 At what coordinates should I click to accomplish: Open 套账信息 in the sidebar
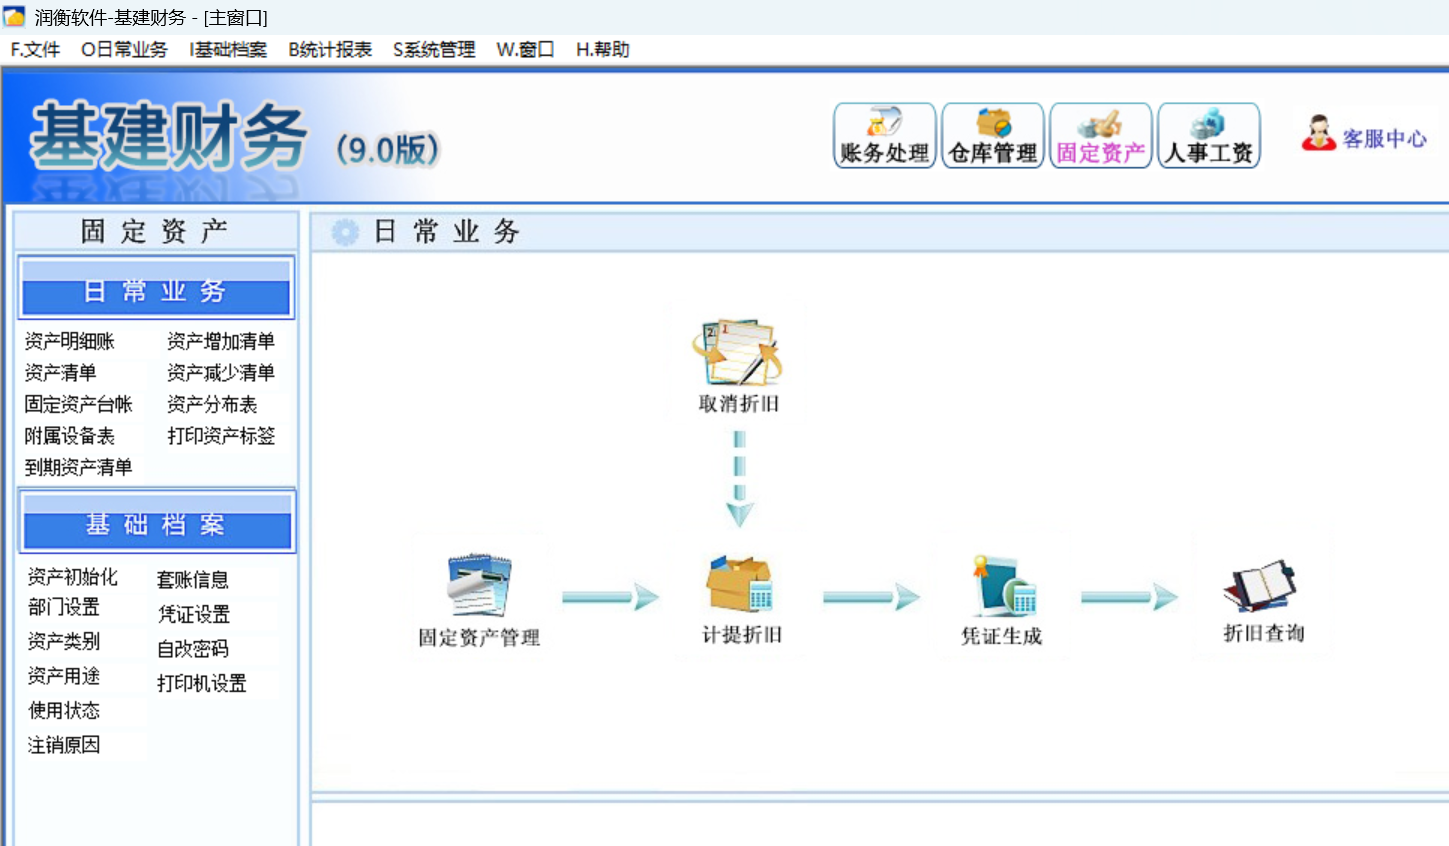pyautogui.click(x=193, y=580)
